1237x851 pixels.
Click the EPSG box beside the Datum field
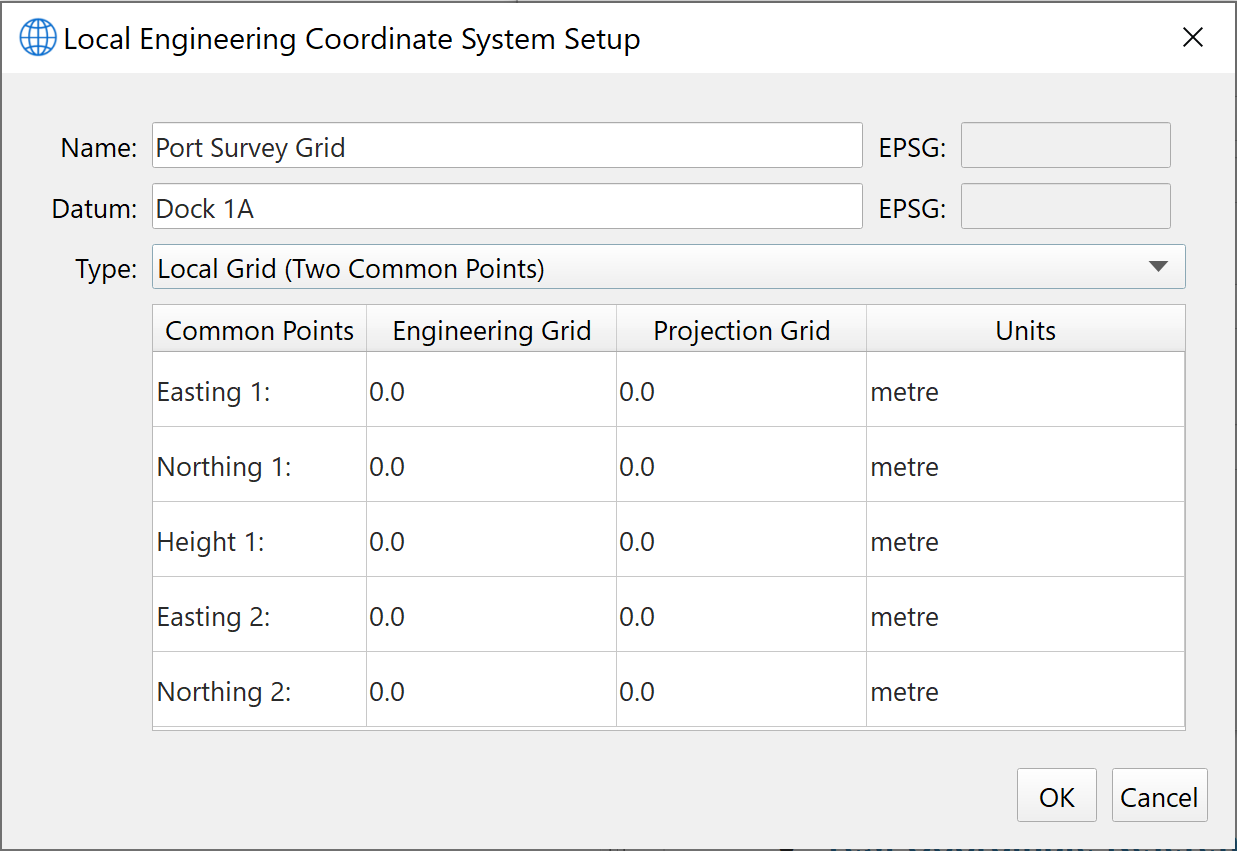click(x=1065, y=207)
